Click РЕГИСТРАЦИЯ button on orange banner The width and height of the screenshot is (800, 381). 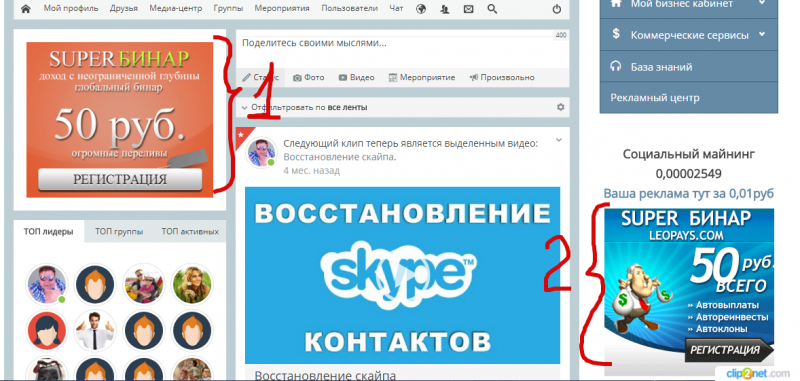pyautogui.click(x=120, y=180)
